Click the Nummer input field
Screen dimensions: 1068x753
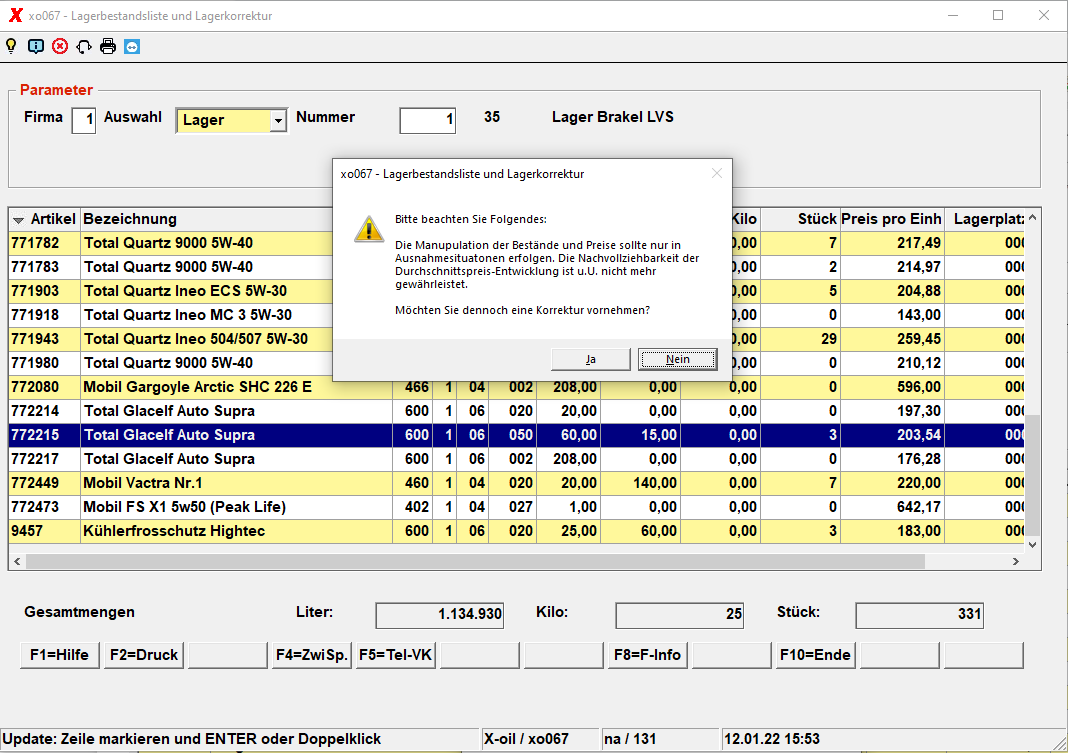tap(428, 121)
